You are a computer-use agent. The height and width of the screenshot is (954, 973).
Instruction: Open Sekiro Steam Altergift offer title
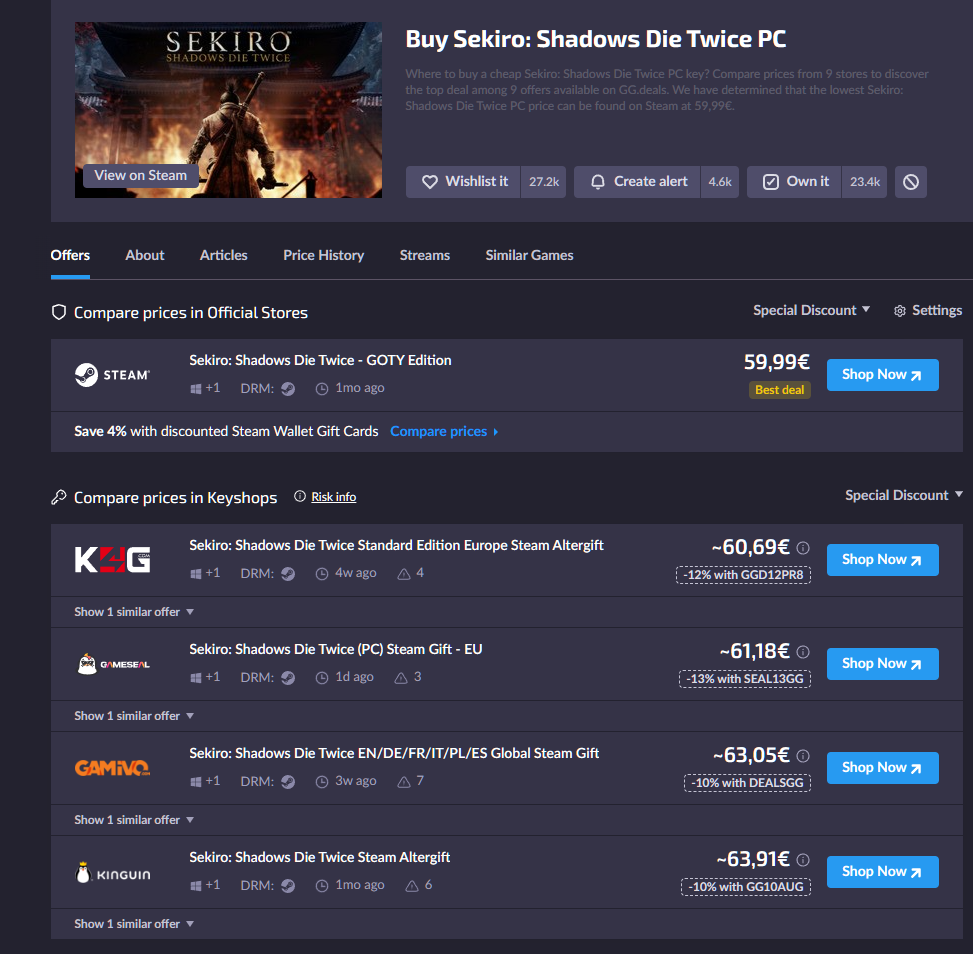320,857
